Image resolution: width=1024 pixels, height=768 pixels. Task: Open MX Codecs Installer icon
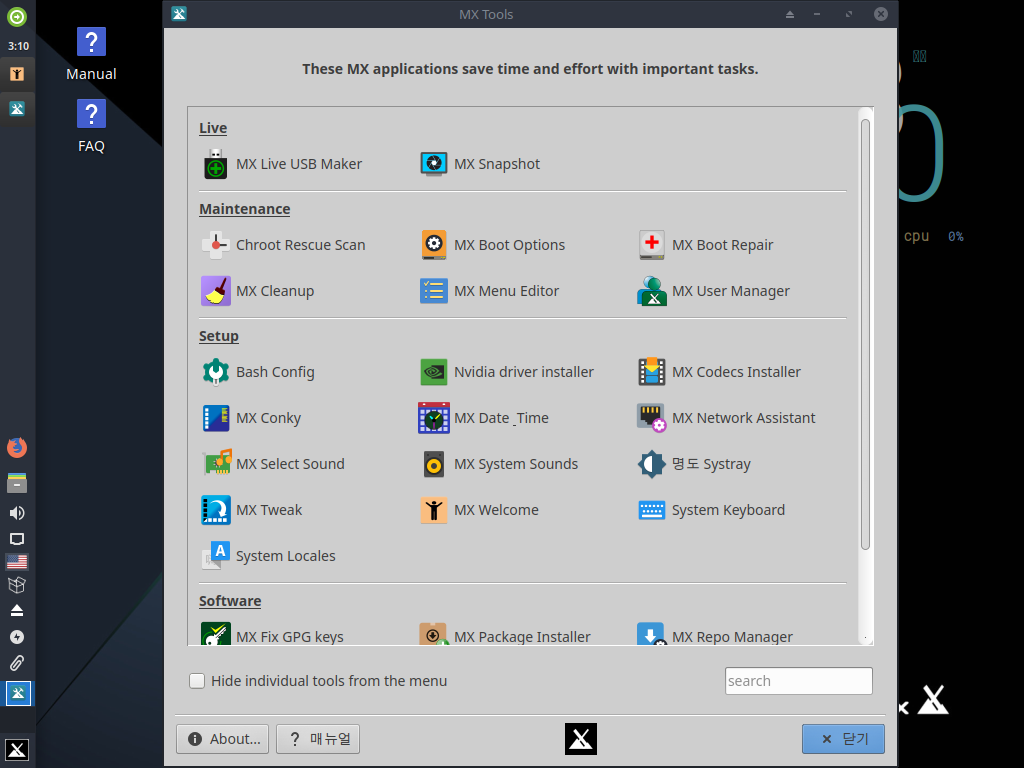pos(652,372)
